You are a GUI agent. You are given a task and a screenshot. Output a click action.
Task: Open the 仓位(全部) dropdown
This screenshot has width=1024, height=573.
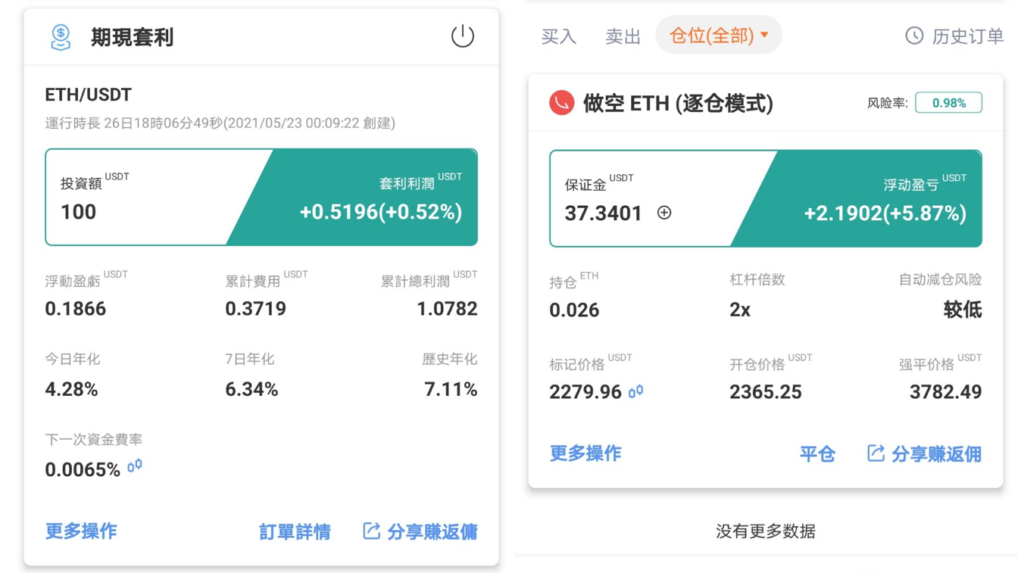click(718, 35)
